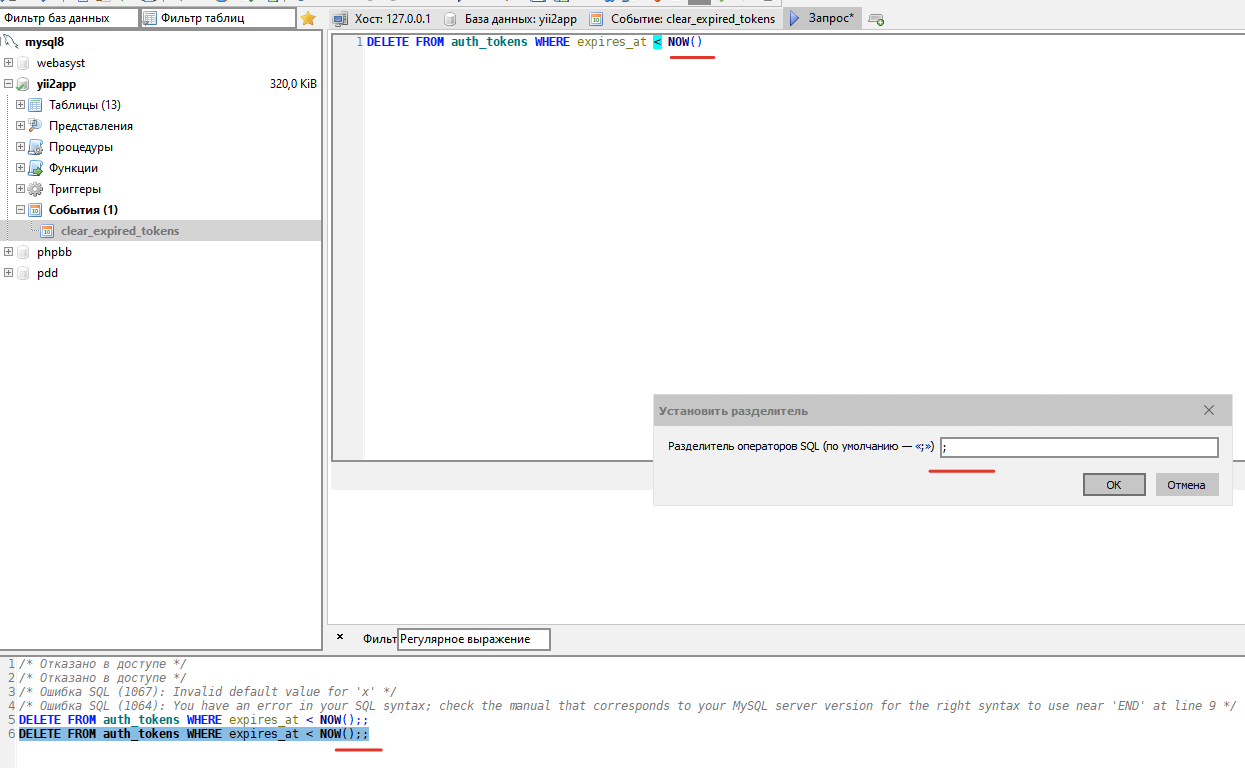Click the Фильтр label beside the regex field

pos(380,639)
